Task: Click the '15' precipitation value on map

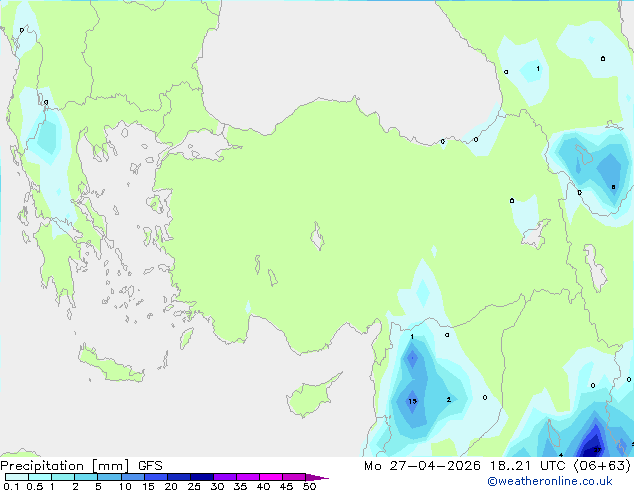Action: pos(412,401)
